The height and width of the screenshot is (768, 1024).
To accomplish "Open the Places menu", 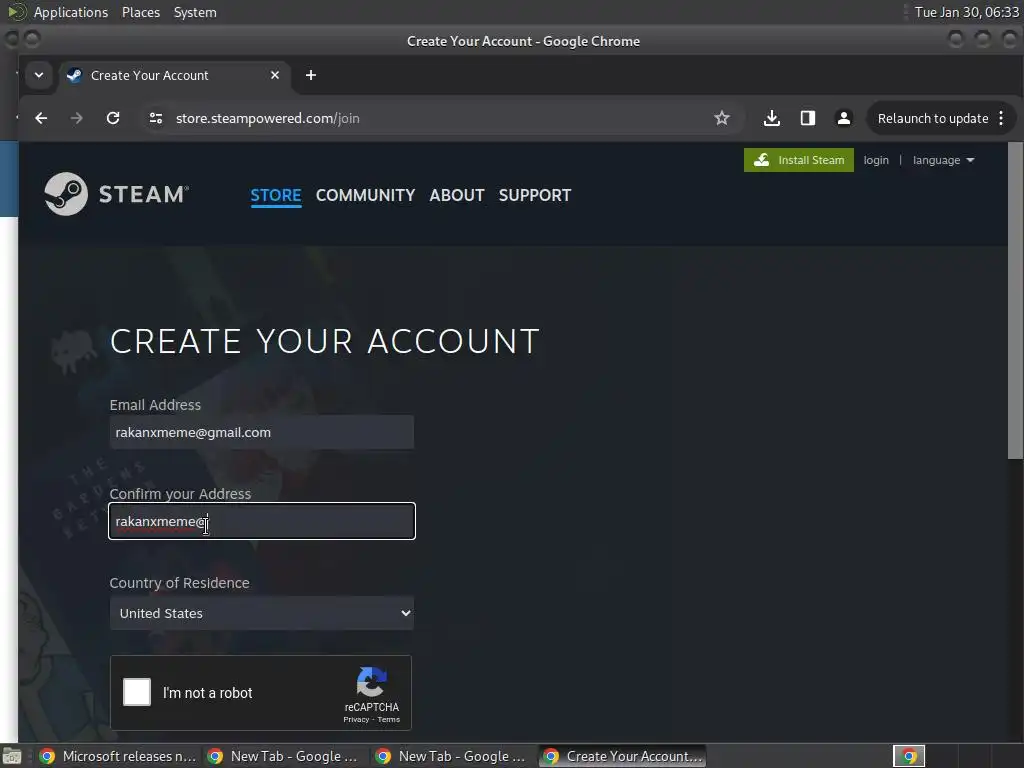I will pos(140,12).
